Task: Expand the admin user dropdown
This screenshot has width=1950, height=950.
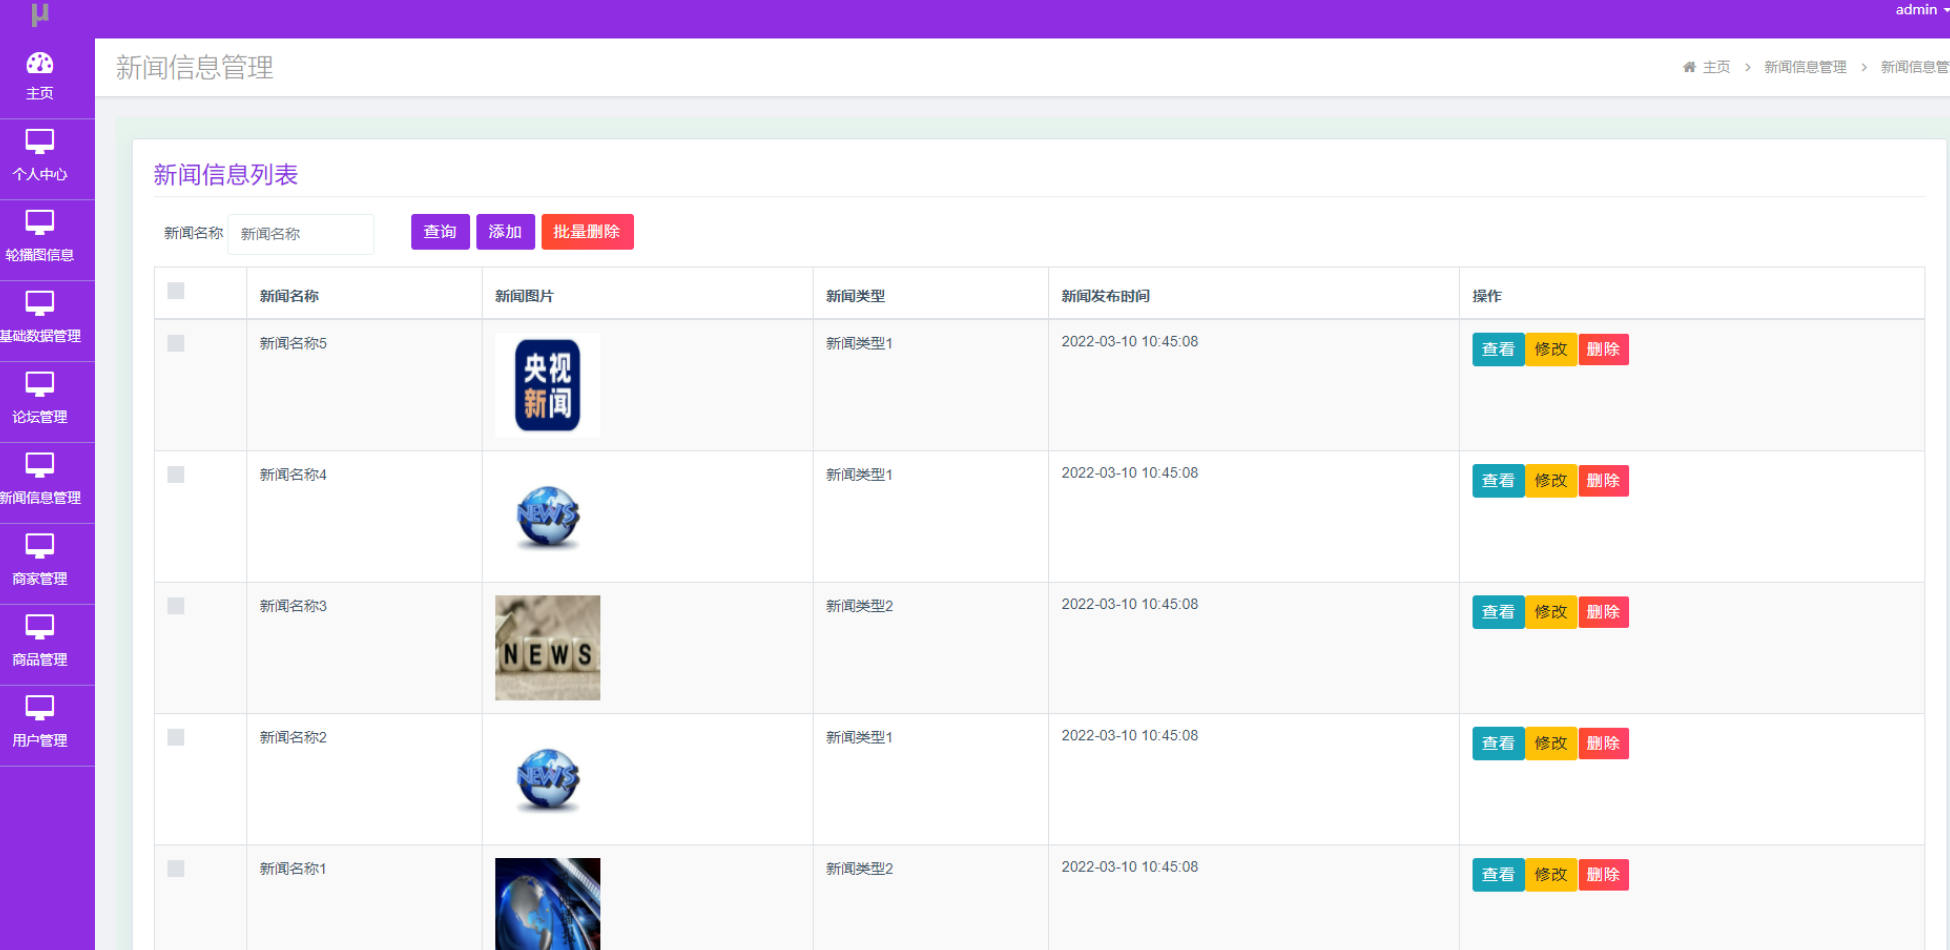Action: click(1920, 10)
